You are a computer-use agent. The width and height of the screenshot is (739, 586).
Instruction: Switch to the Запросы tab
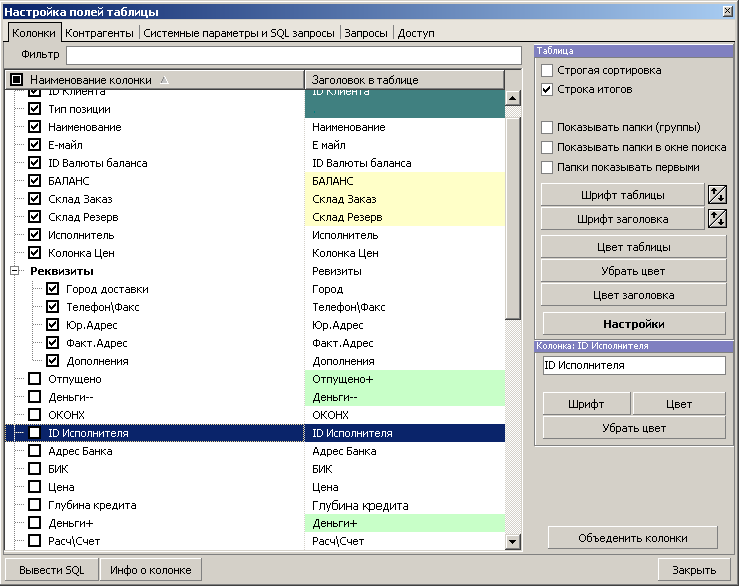pyautogui.click(x=366, y=33)
